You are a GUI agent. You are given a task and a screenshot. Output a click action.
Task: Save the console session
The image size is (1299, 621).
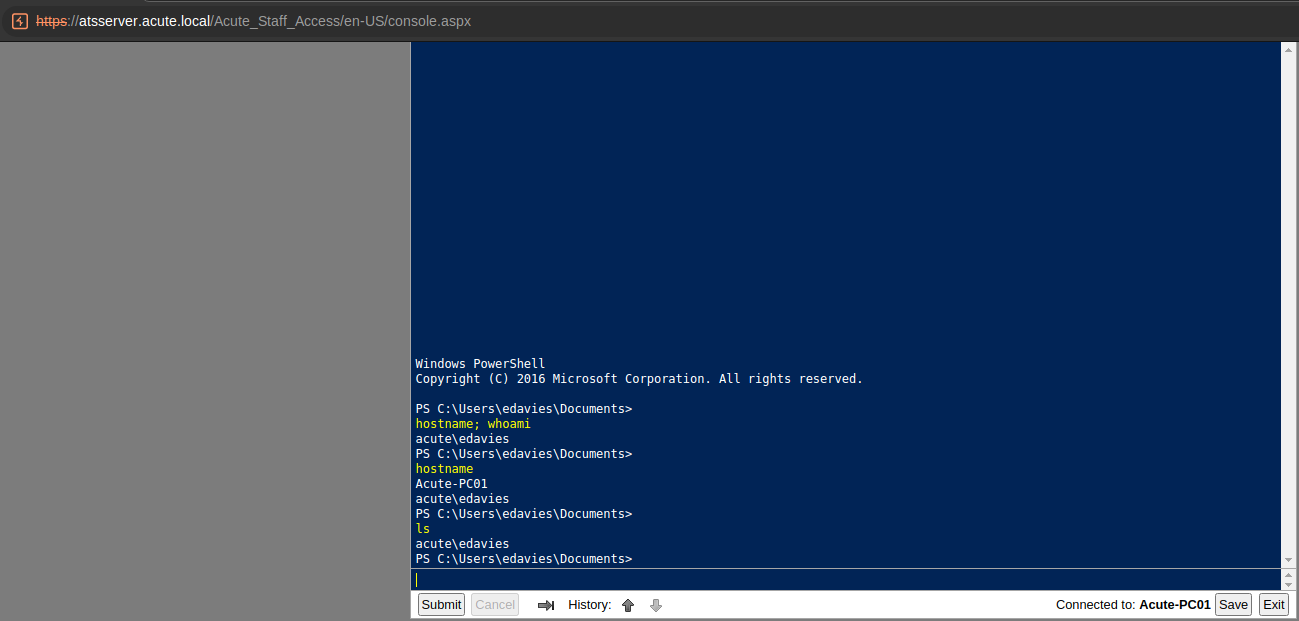click(1233, 605)
